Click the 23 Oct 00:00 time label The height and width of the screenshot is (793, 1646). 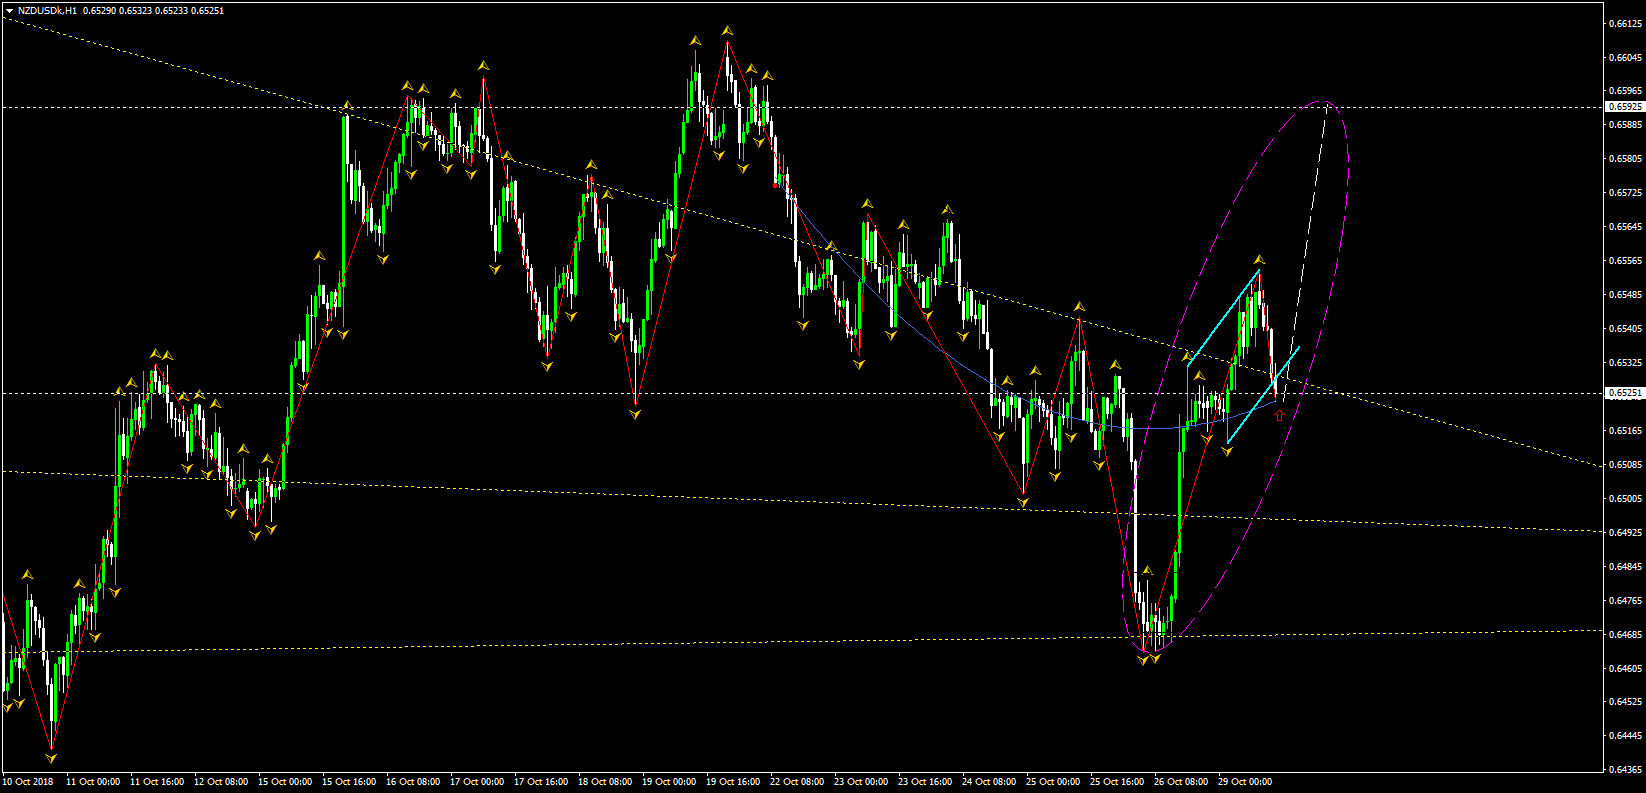pyautogui.click(x=860, y=781)
